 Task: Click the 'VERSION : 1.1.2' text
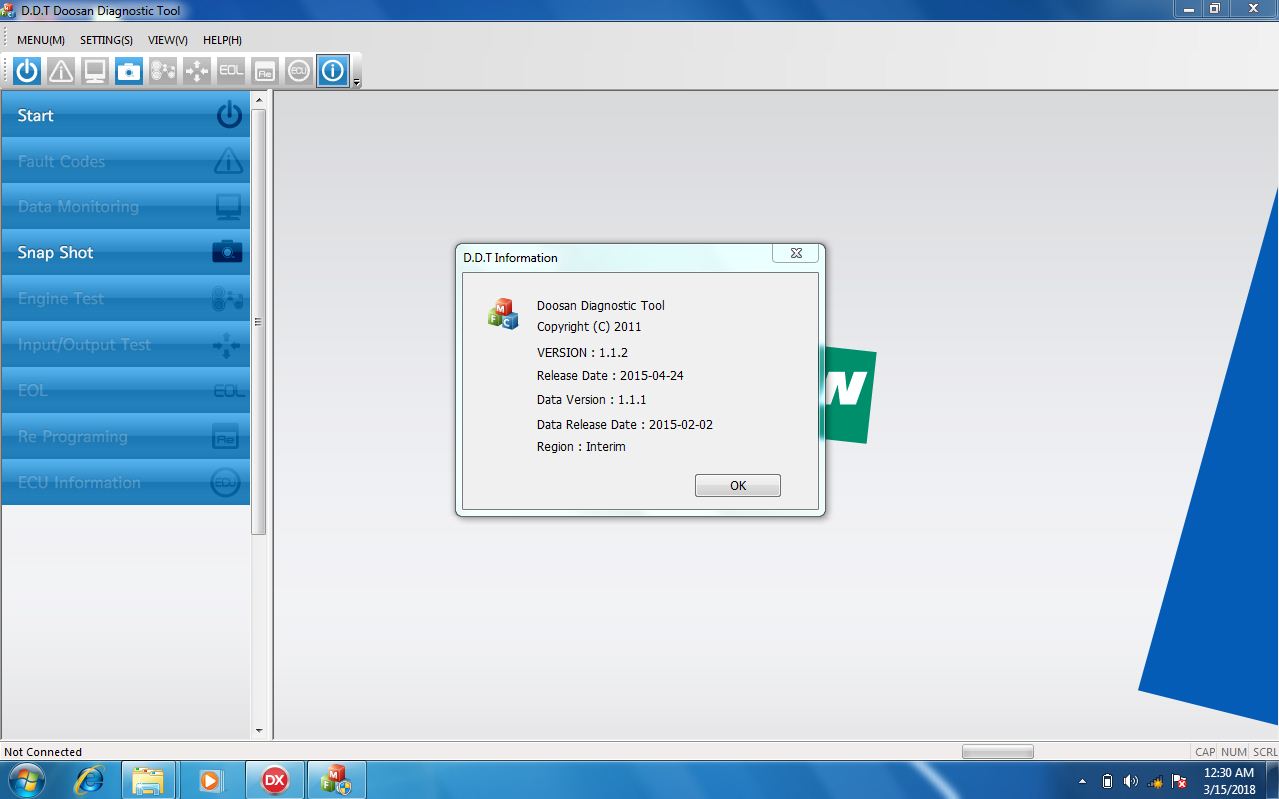(582, 352)
